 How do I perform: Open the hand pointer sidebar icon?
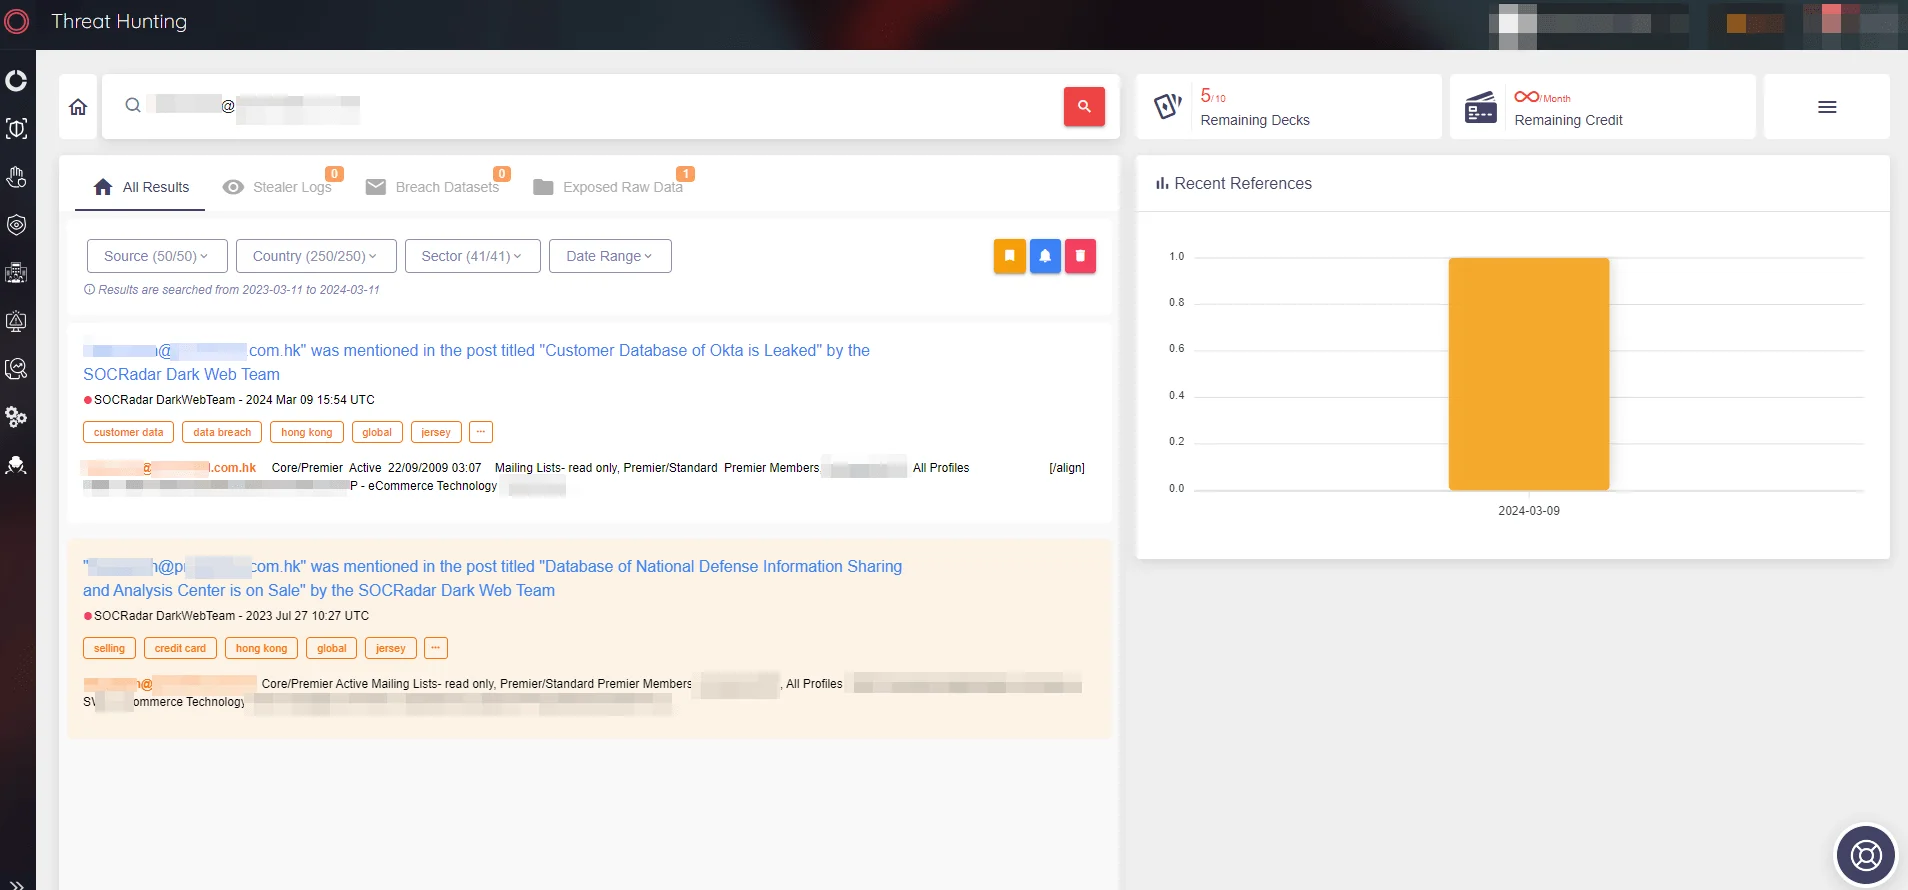[x=16, y=177]
